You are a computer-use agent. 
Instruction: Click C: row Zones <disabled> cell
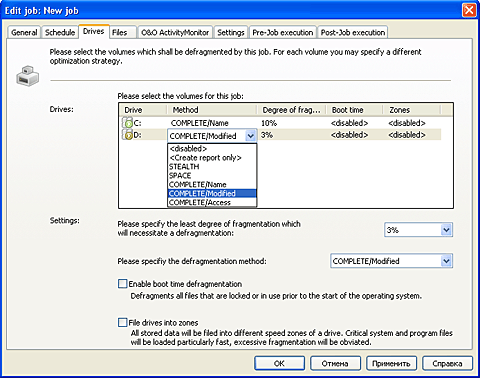(x=407, y=123)
